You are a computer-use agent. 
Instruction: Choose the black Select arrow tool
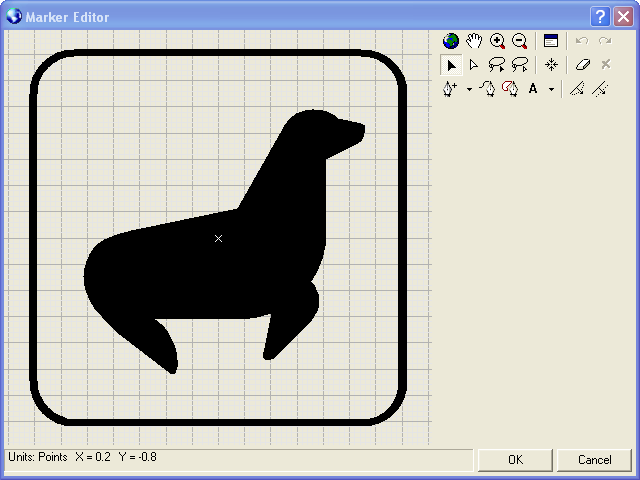(x=451, y=65)
